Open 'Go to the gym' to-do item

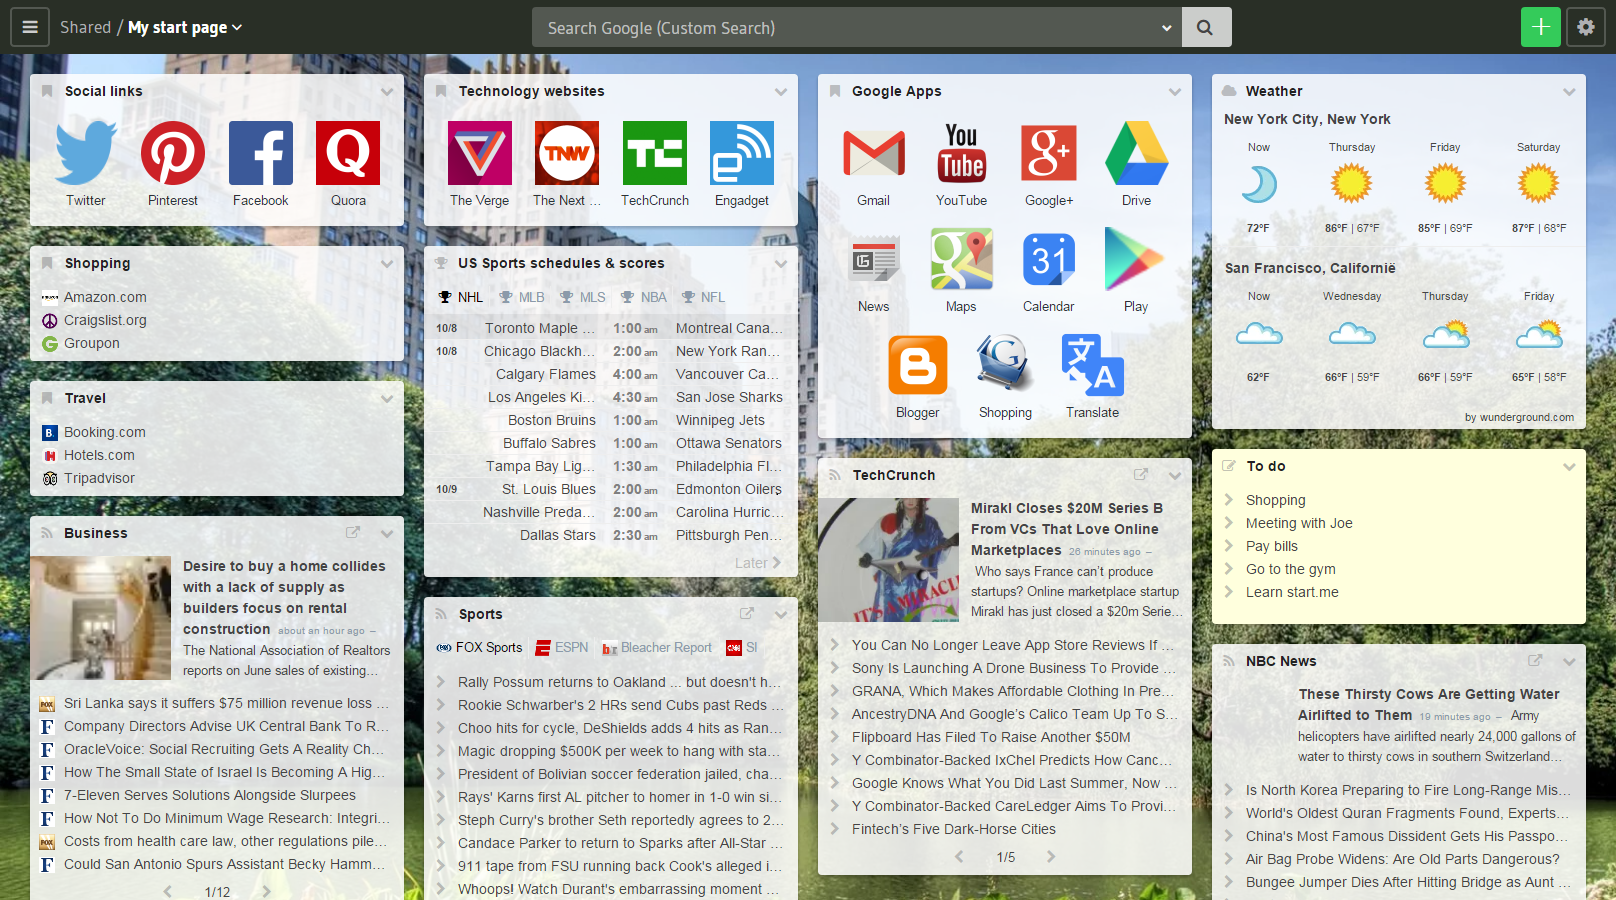coord(1290,569)
